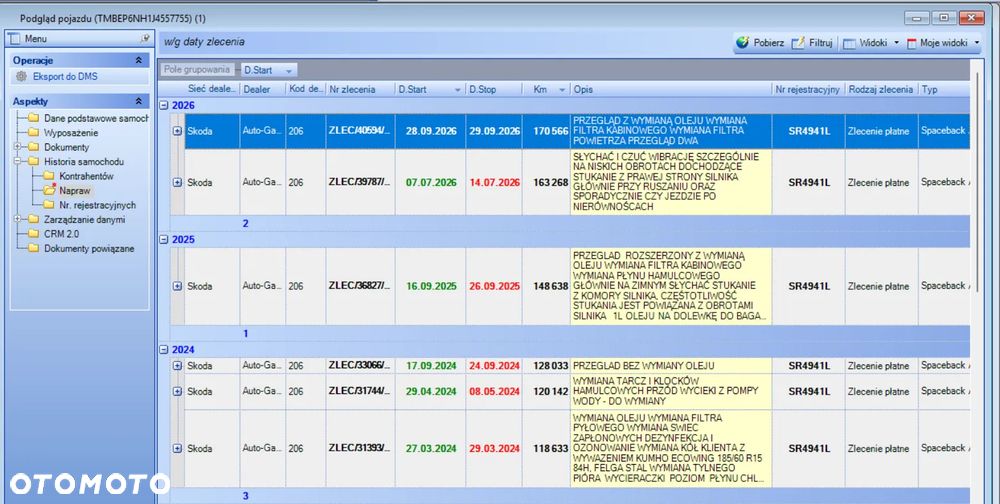Sort by Opis column header
Image resolution: width=1000 pixels, height=504 pixels.
click(671, 89)
